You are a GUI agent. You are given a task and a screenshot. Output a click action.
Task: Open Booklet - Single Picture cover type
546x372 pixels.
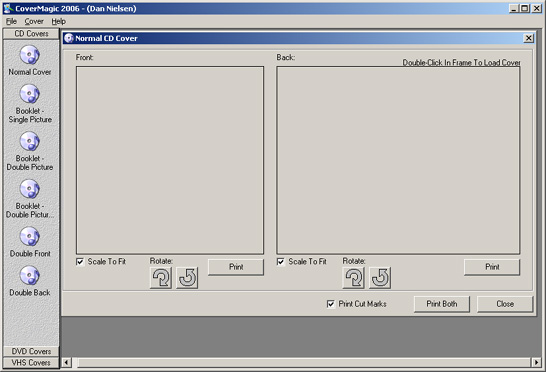tap(30, 94)
